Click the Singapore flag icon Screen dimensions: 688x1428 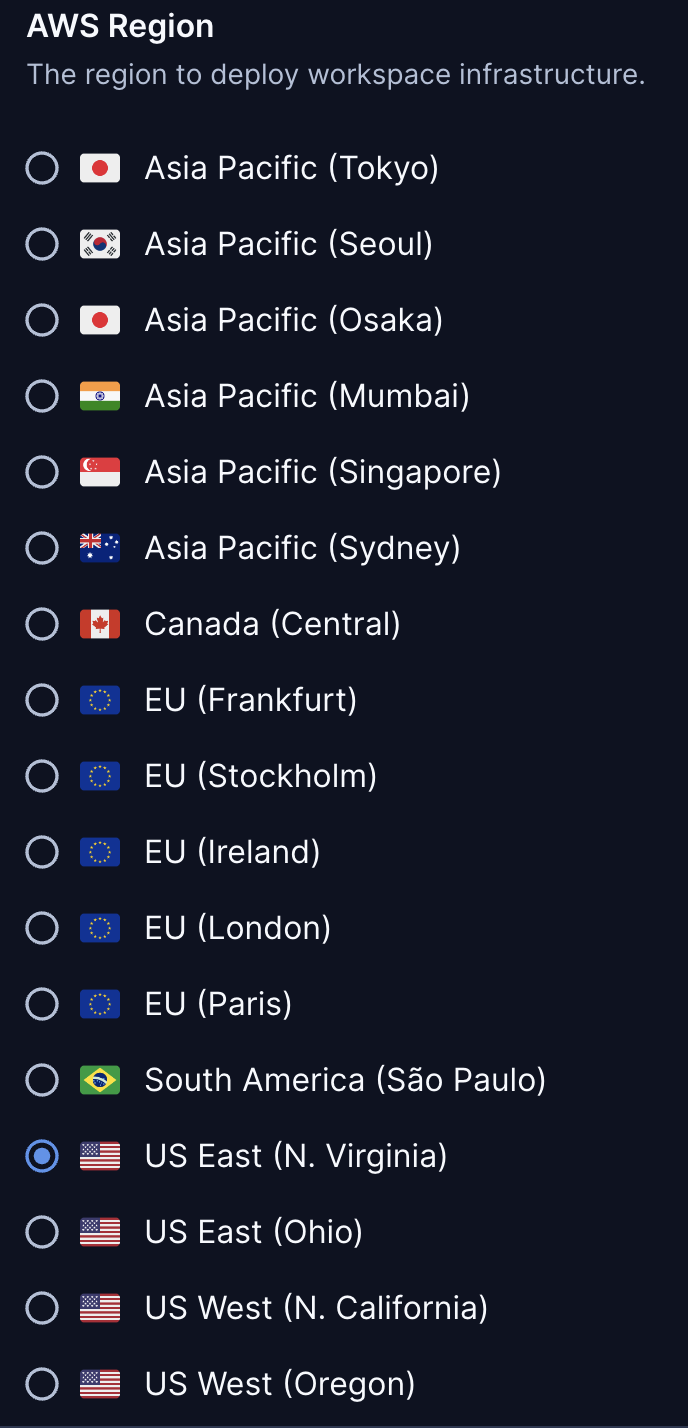99,472
